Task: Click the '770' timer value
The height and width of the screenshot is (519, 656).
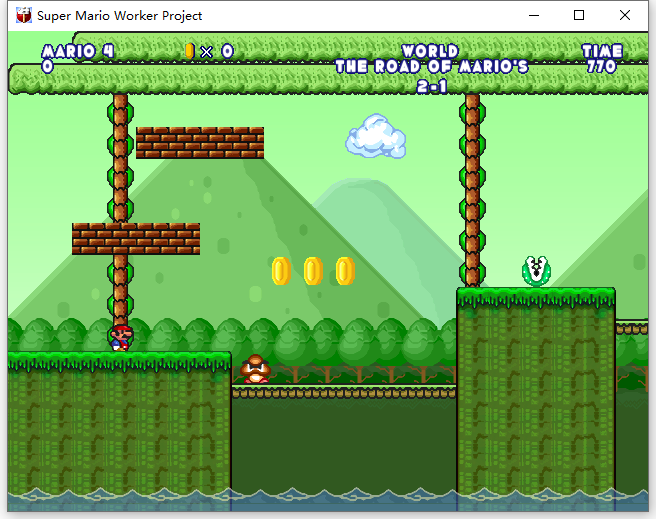Action: [x=602, y=66]
